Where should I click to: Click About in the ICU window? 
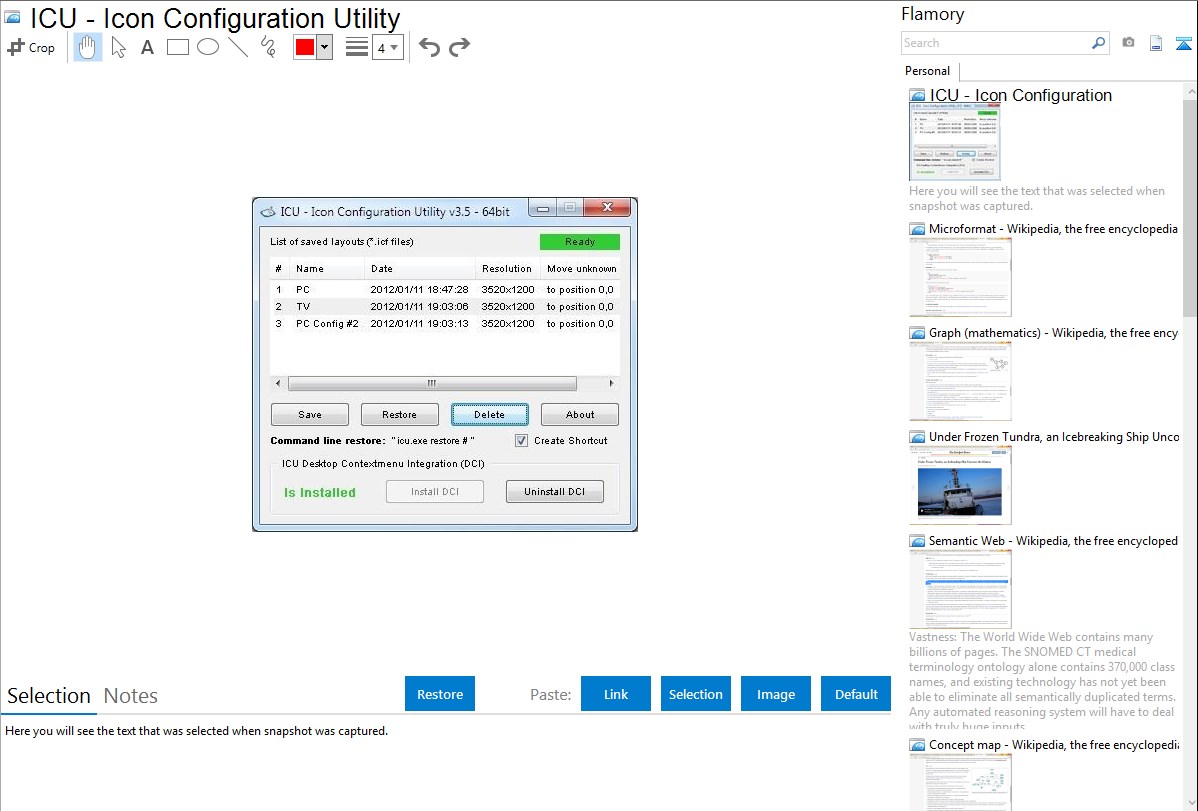[580, 414]
